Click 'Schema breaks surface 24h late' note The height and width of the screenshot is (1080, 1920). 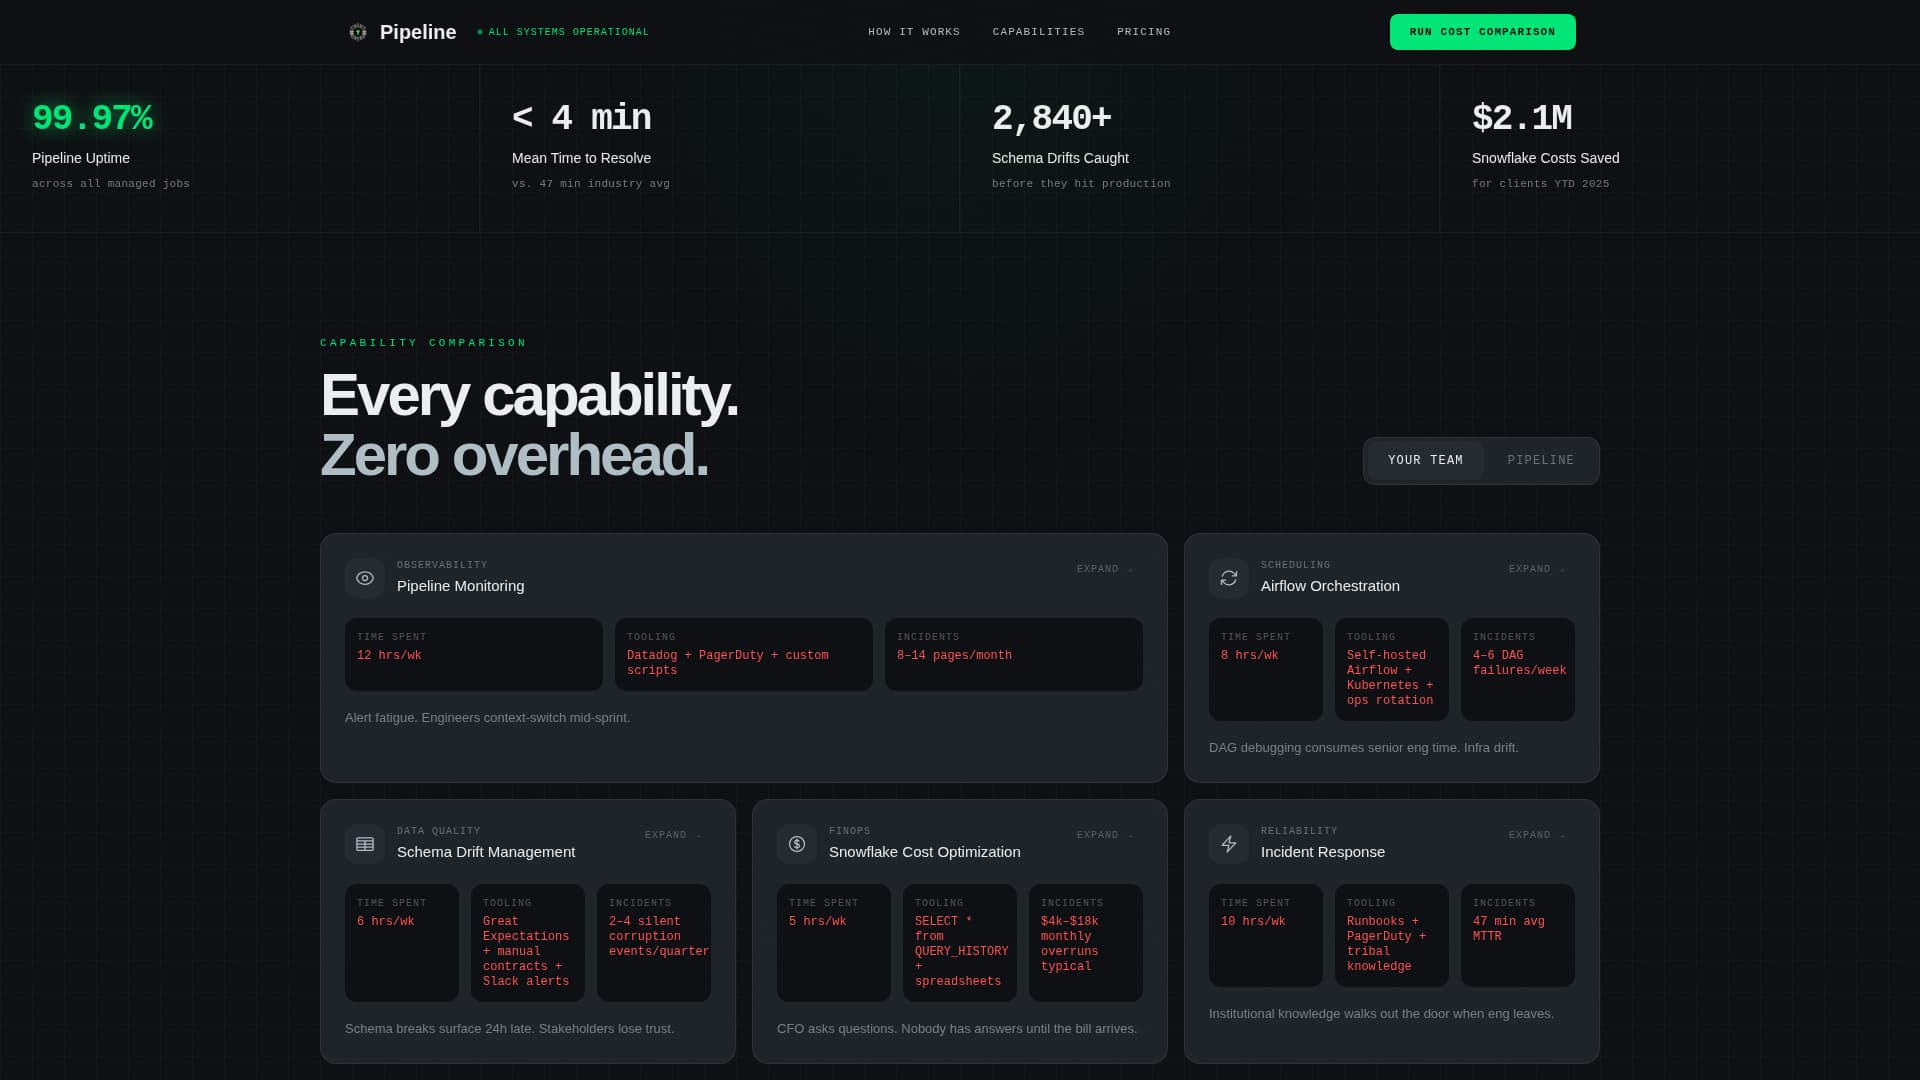[x=509, y=1029]
